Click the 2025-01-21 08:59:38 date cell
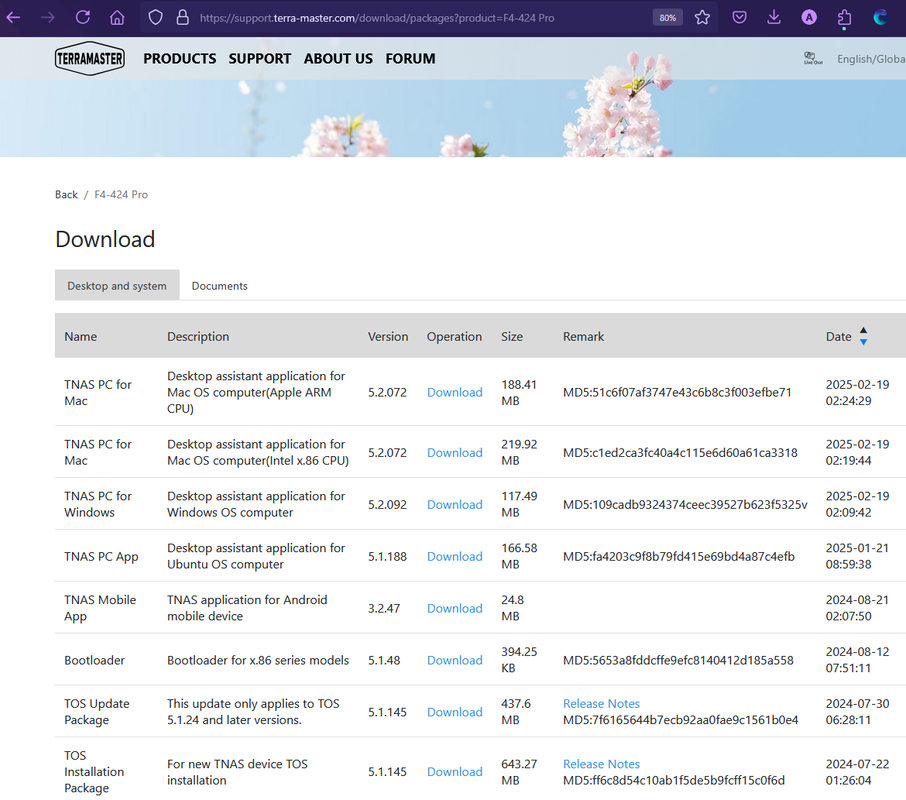Image resolution: width=906 pixels, height=800 pixels. pyautogui.click(x=857, y=556)
